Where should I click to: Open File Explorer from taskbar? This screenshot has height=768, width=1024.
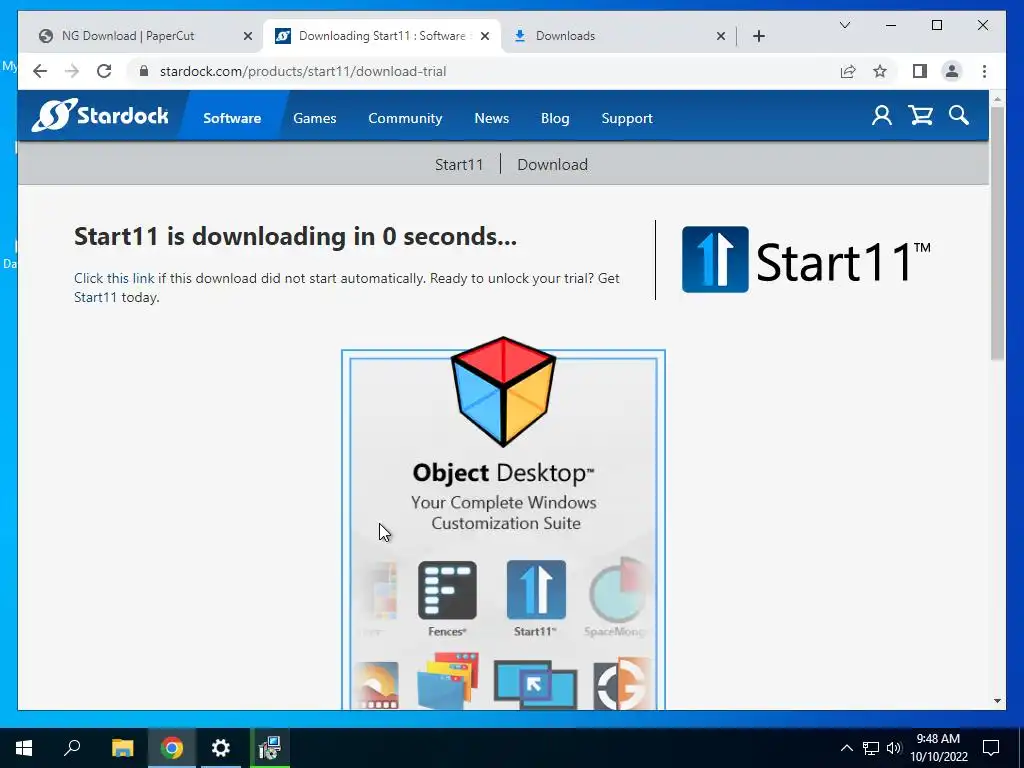click(x=122, y=748)
